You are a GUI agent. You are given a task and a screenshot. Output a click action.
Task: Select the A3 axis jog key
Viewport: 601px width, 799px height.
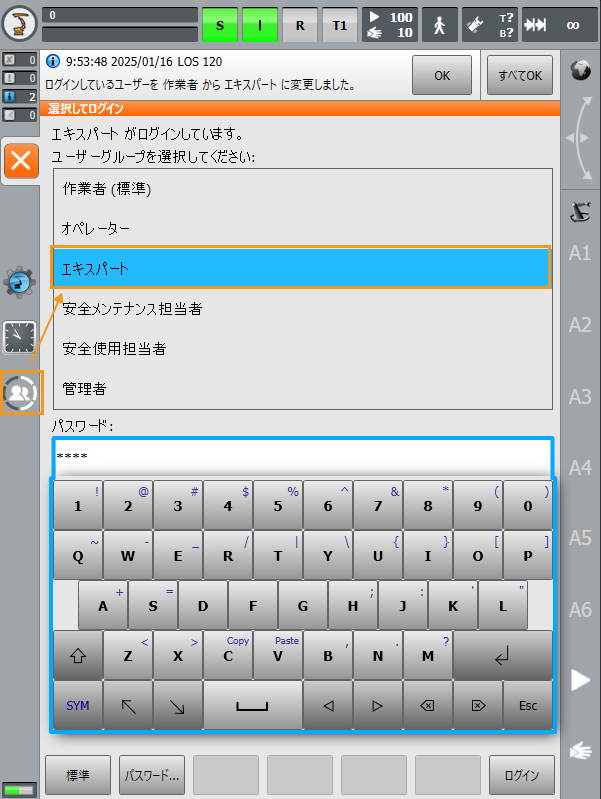[x=580, y=396]
